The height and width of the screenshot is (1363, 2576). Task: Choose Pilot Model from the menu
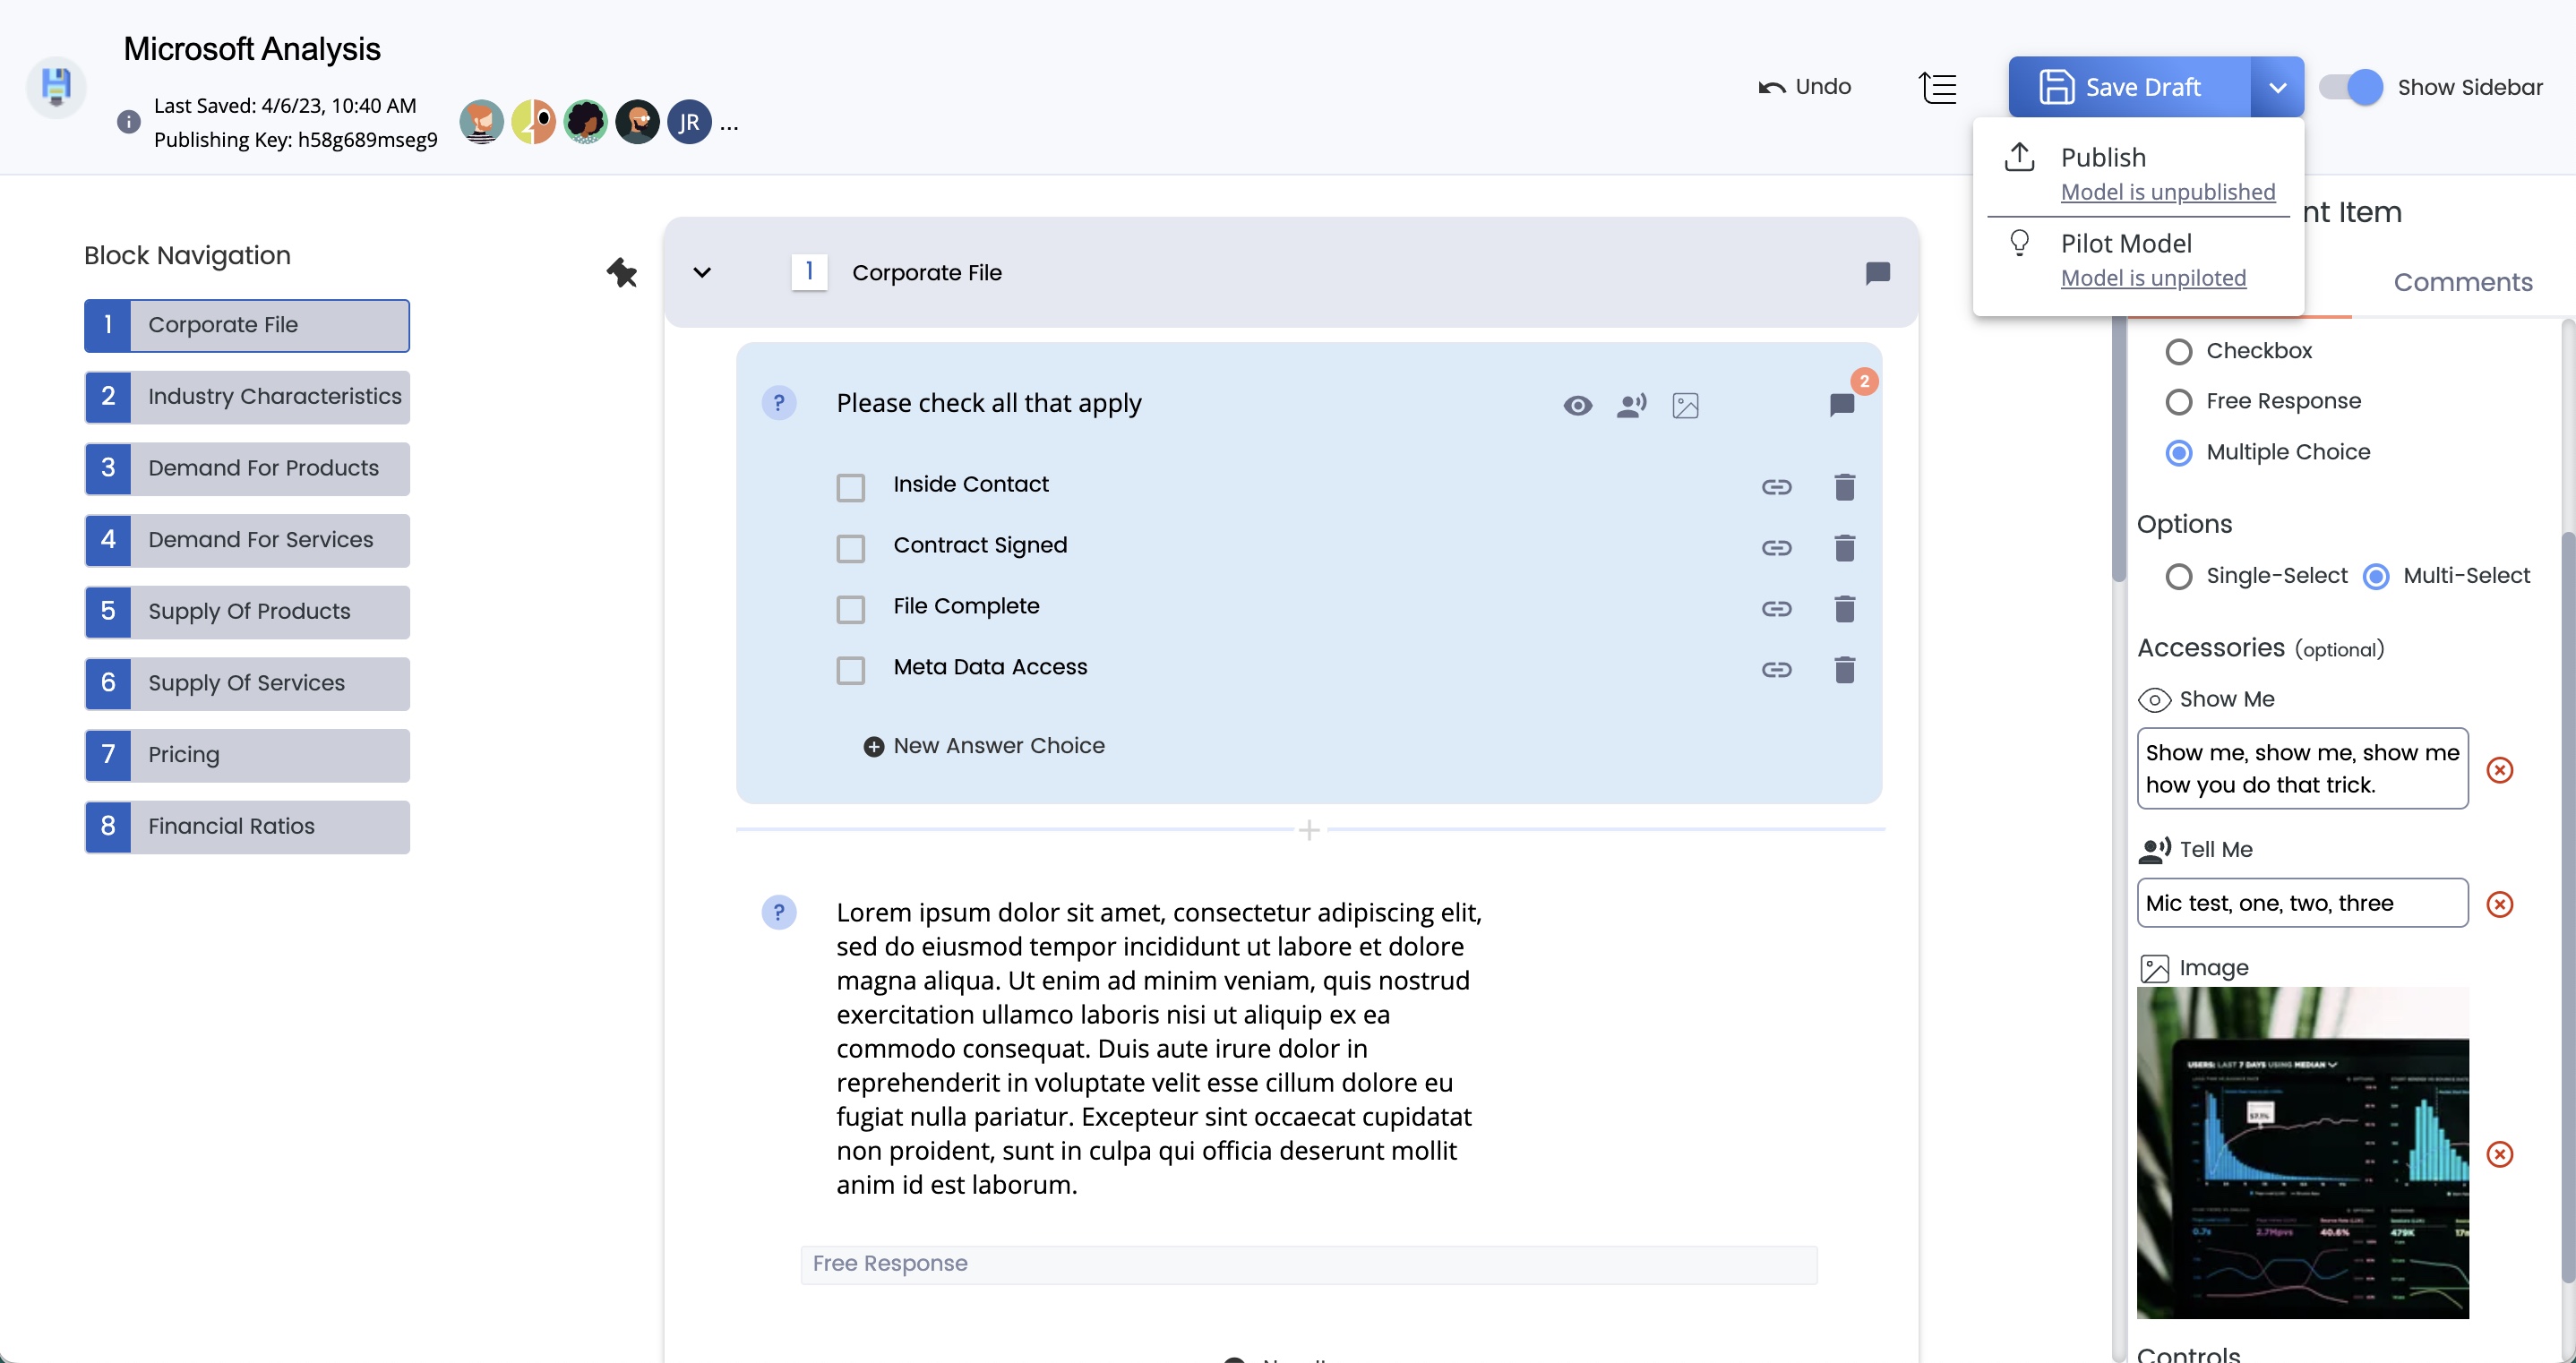[2126, 243]
